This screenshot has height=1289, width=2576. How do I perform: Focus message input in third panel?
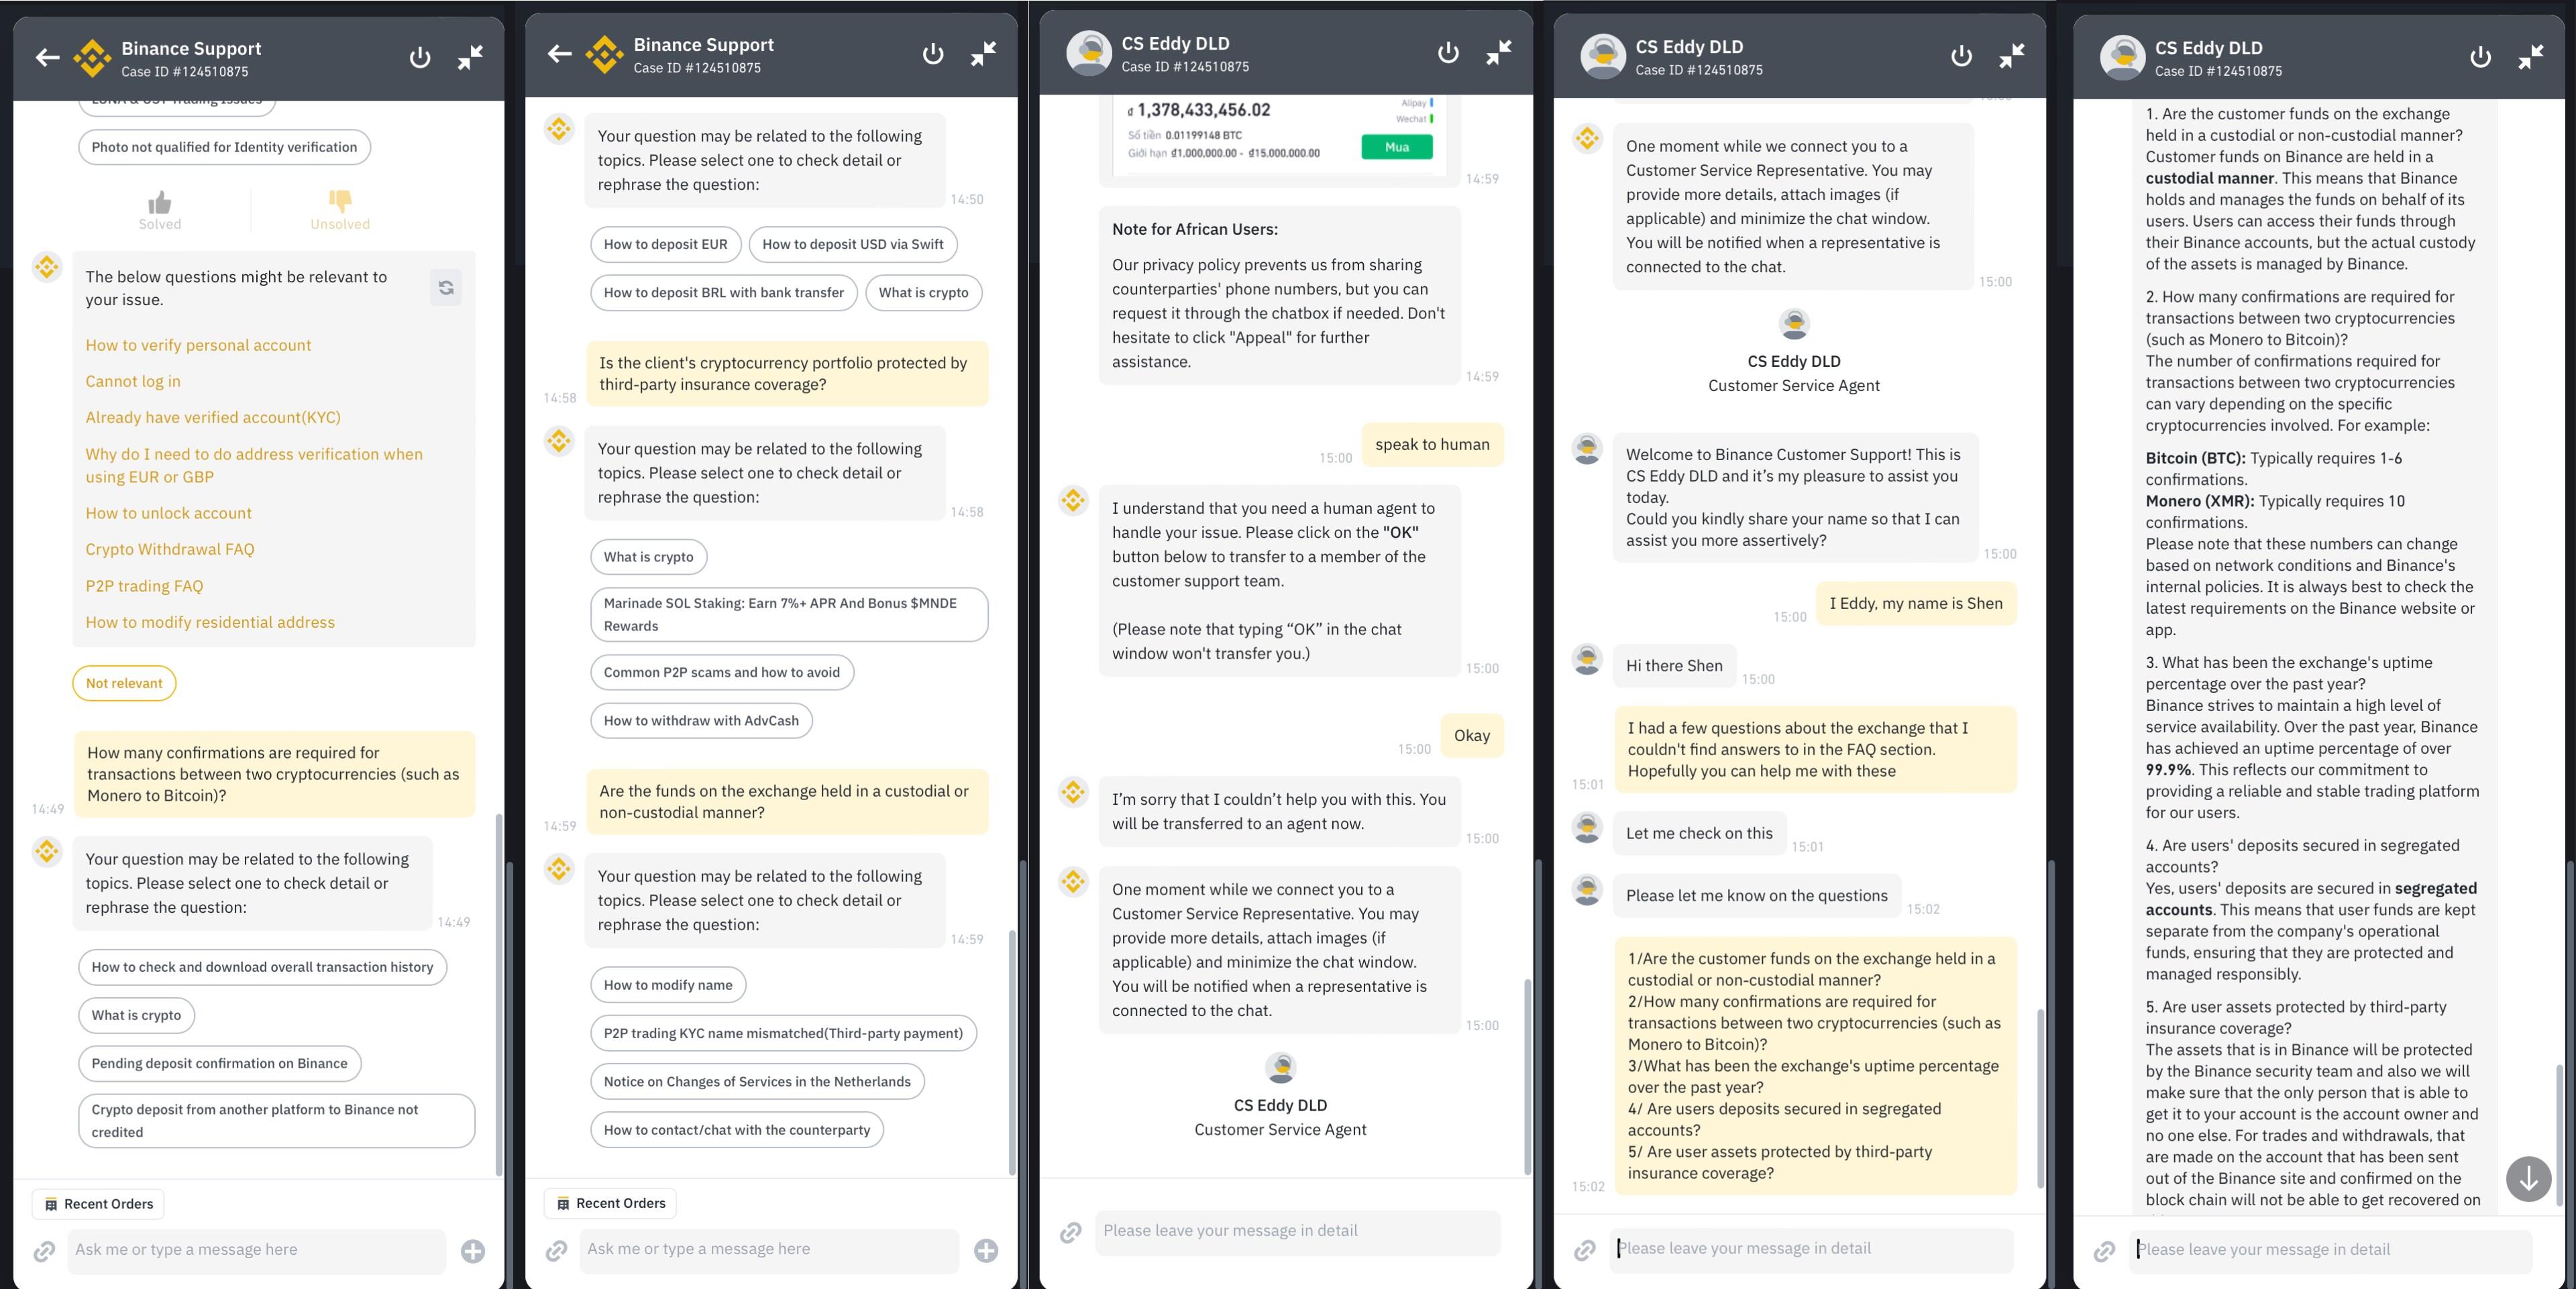(1297, 1231)
